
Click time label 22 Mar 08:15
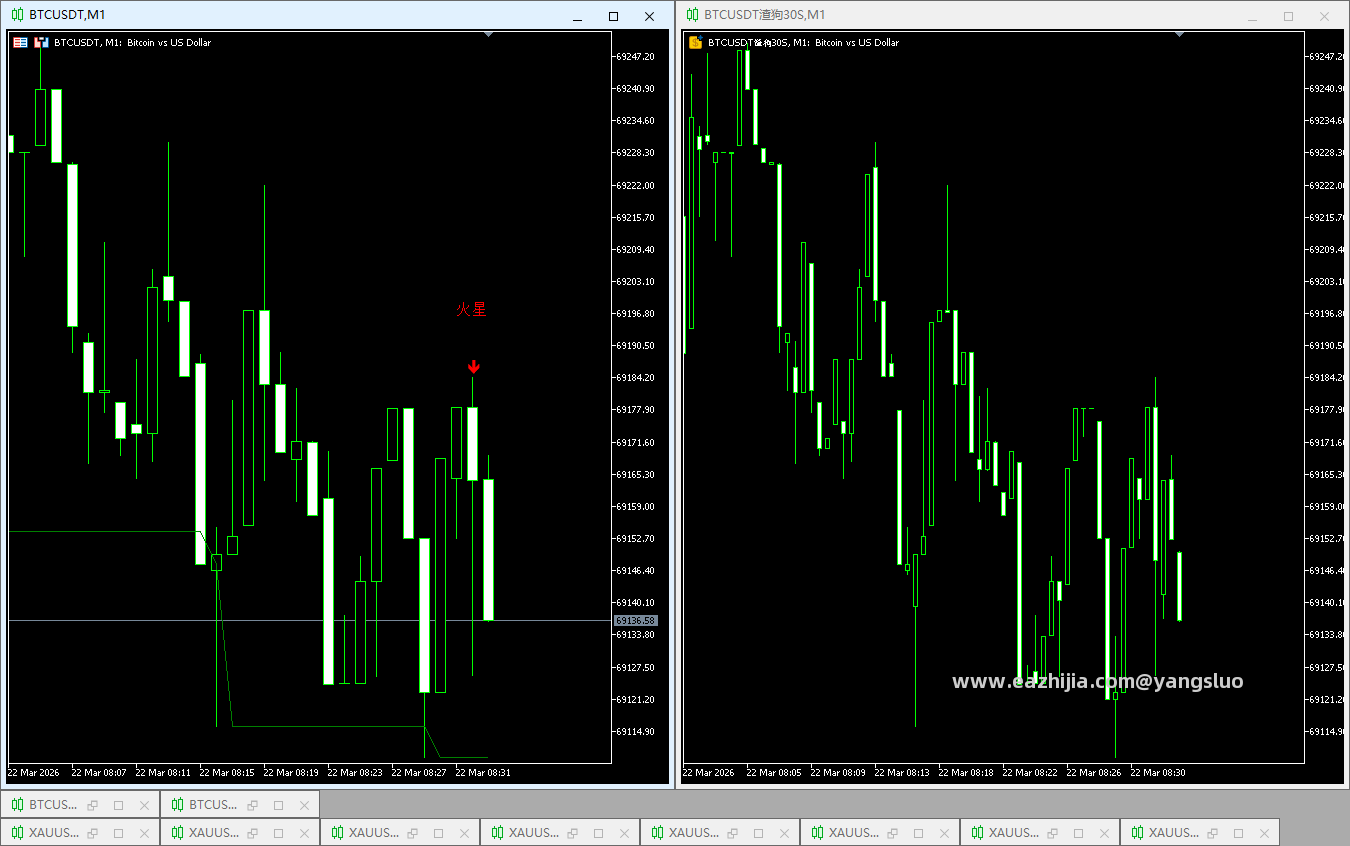(226, 772)
